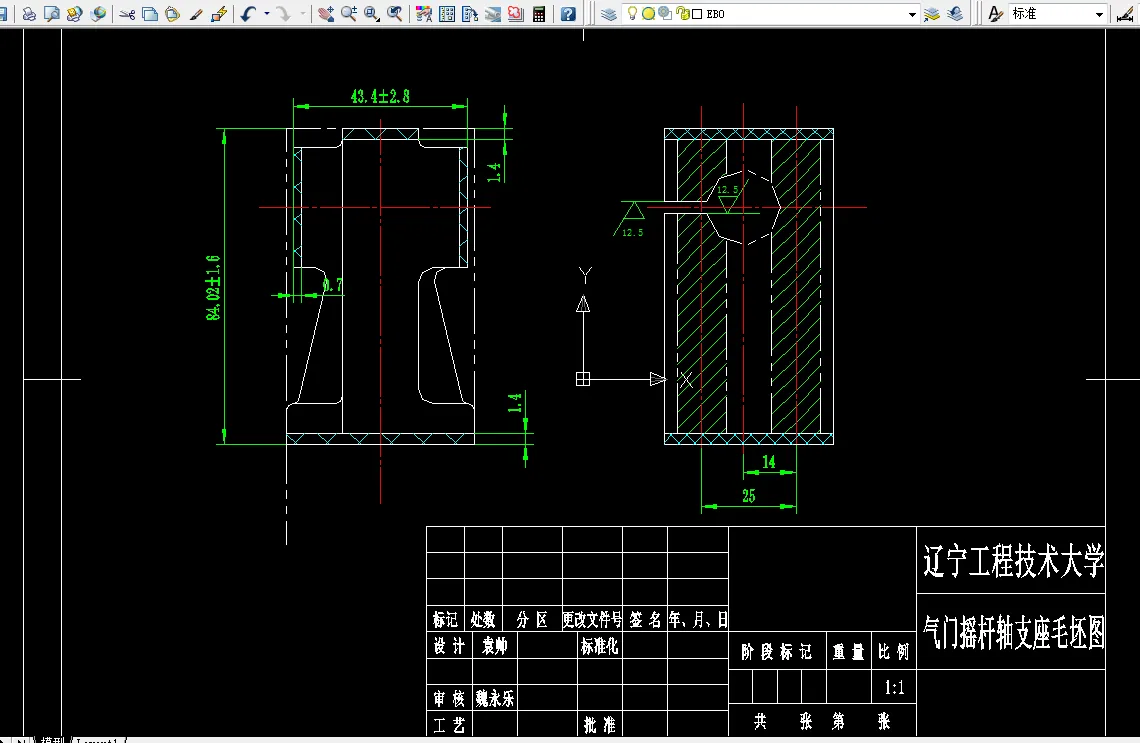Select the 更改文件号 header cell
Screen dimensions: 1140x743
tap(592, 619)
